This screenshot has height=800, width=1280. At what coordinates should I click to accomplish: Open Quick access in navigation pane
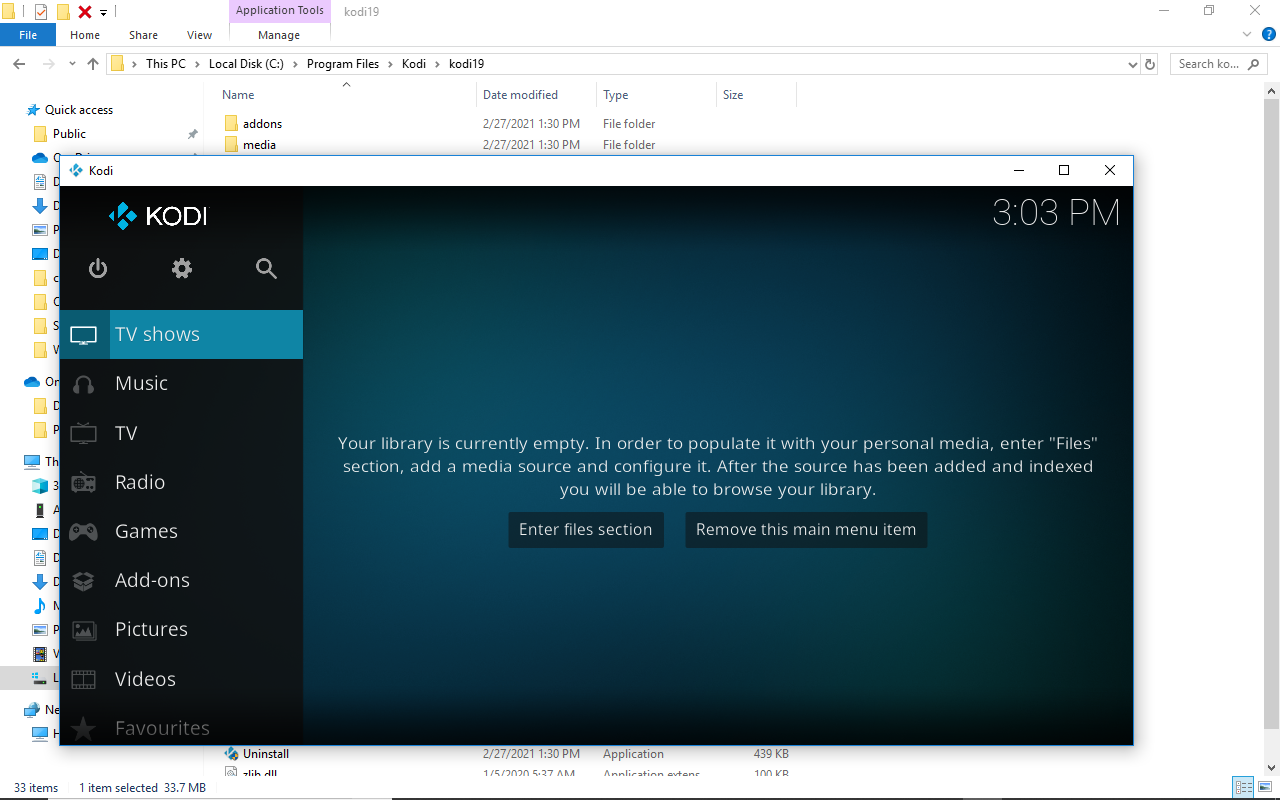coord(79,110)
